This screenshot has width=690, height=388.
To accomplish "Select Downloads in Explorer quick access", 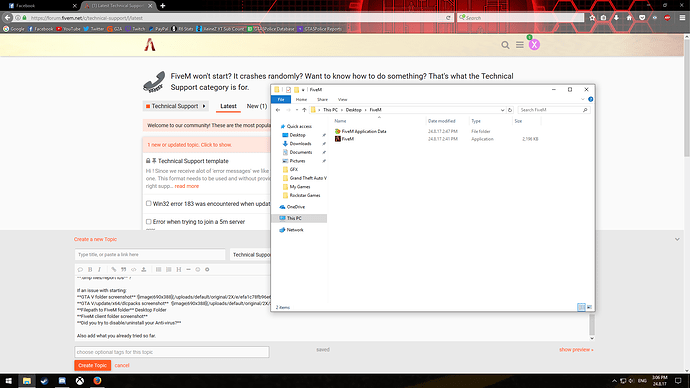I will (x=300, y=143).
